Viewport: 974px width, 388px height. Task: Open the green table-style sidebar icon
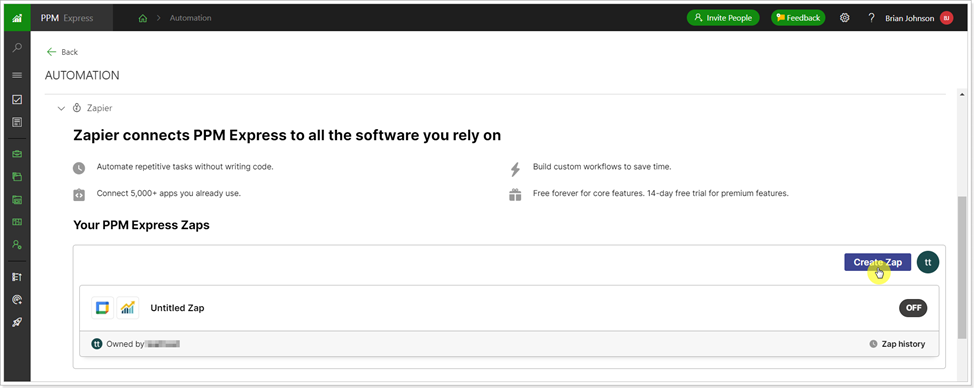[17, 222]
